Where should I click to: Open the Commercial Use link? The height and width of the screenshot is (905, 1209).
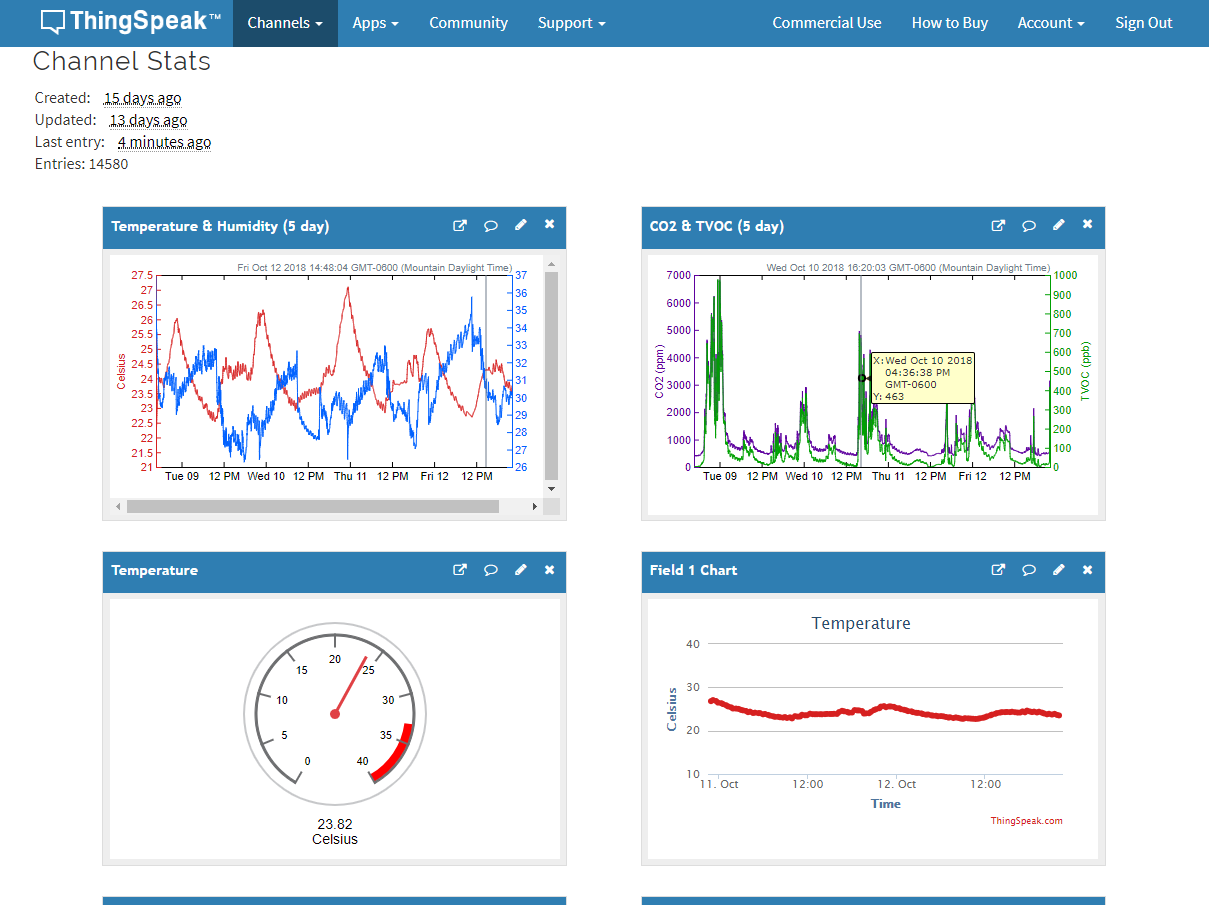(826, 23)
